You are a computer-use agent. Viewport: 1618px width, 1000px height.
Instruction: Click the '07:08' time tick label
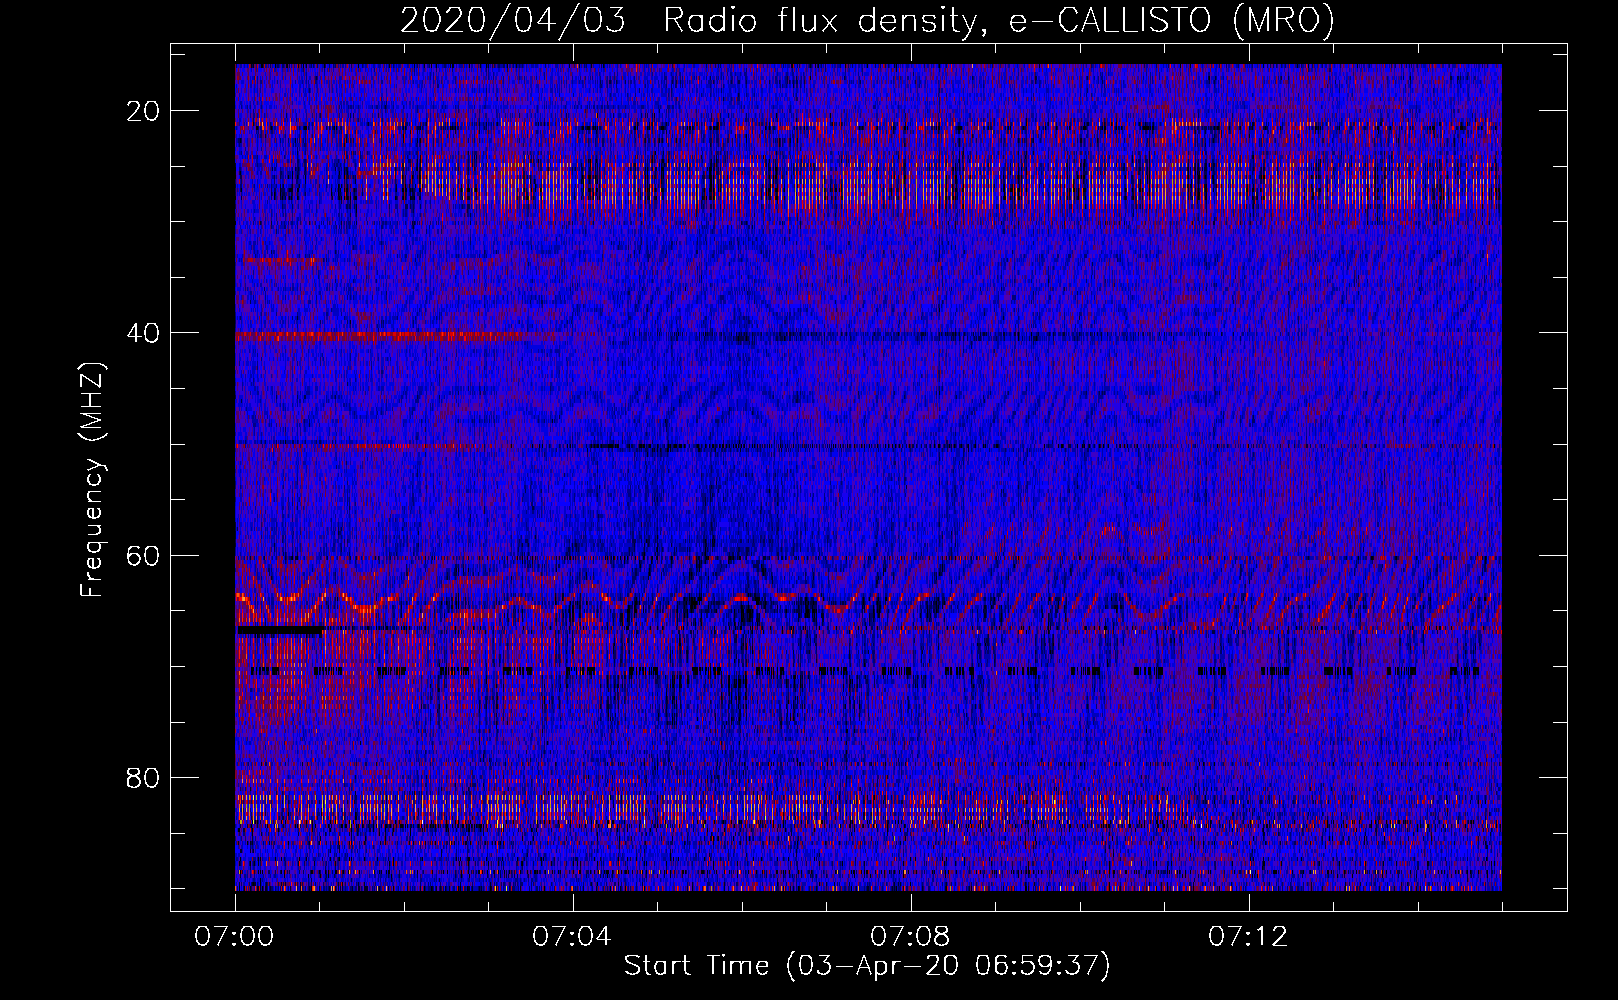pos(910,937)
